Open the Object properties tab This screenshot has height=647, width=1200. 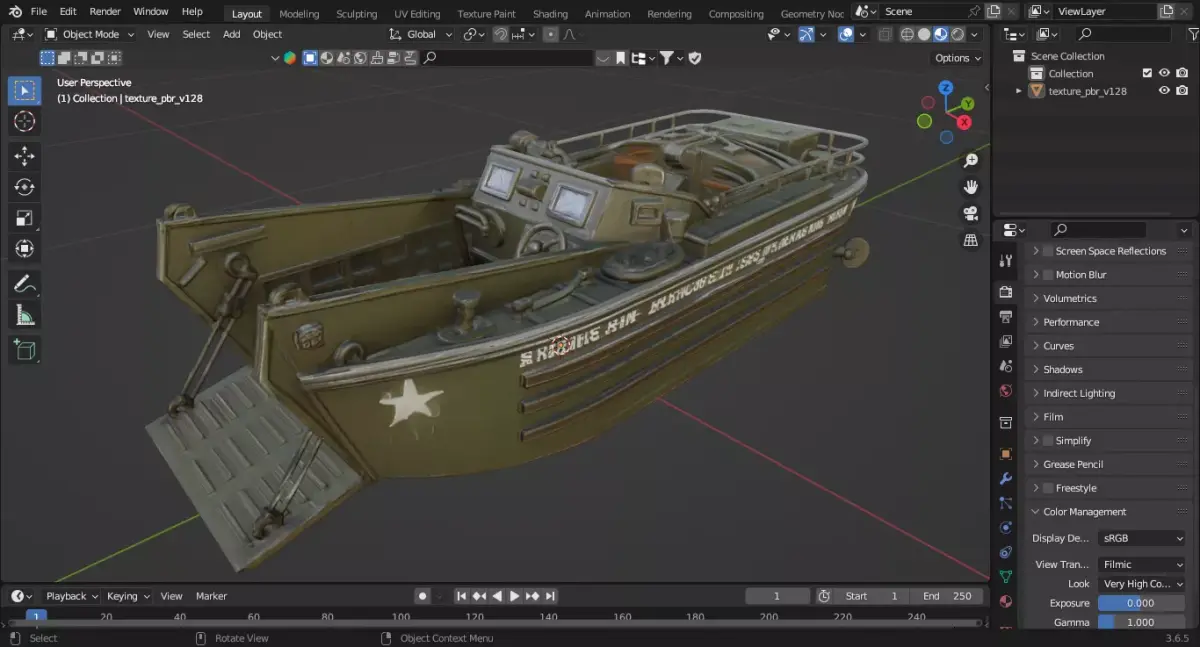point(1006,454)
